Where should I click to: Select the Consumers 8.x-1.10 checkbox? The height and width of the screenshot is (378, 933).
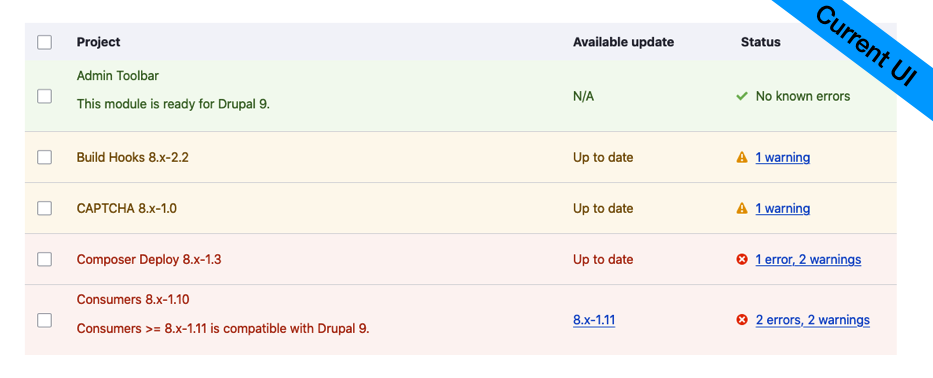click(x=45, y=320)
